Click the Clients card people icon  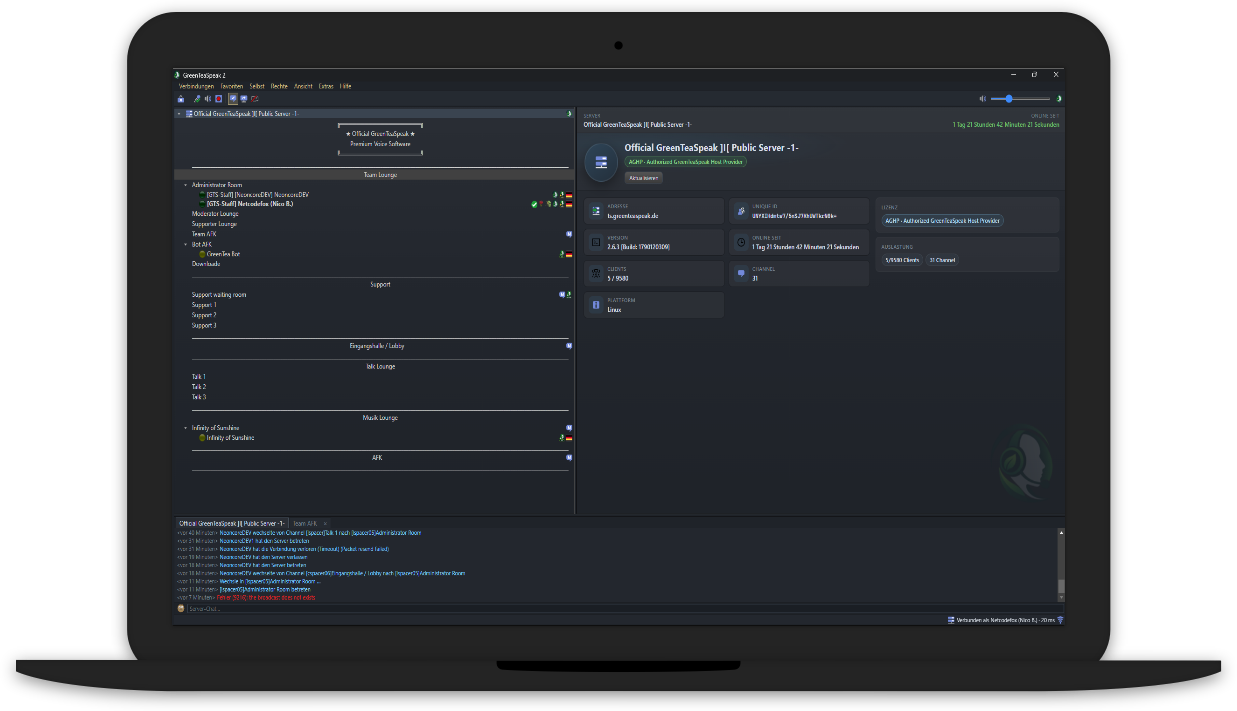[596, 274]
